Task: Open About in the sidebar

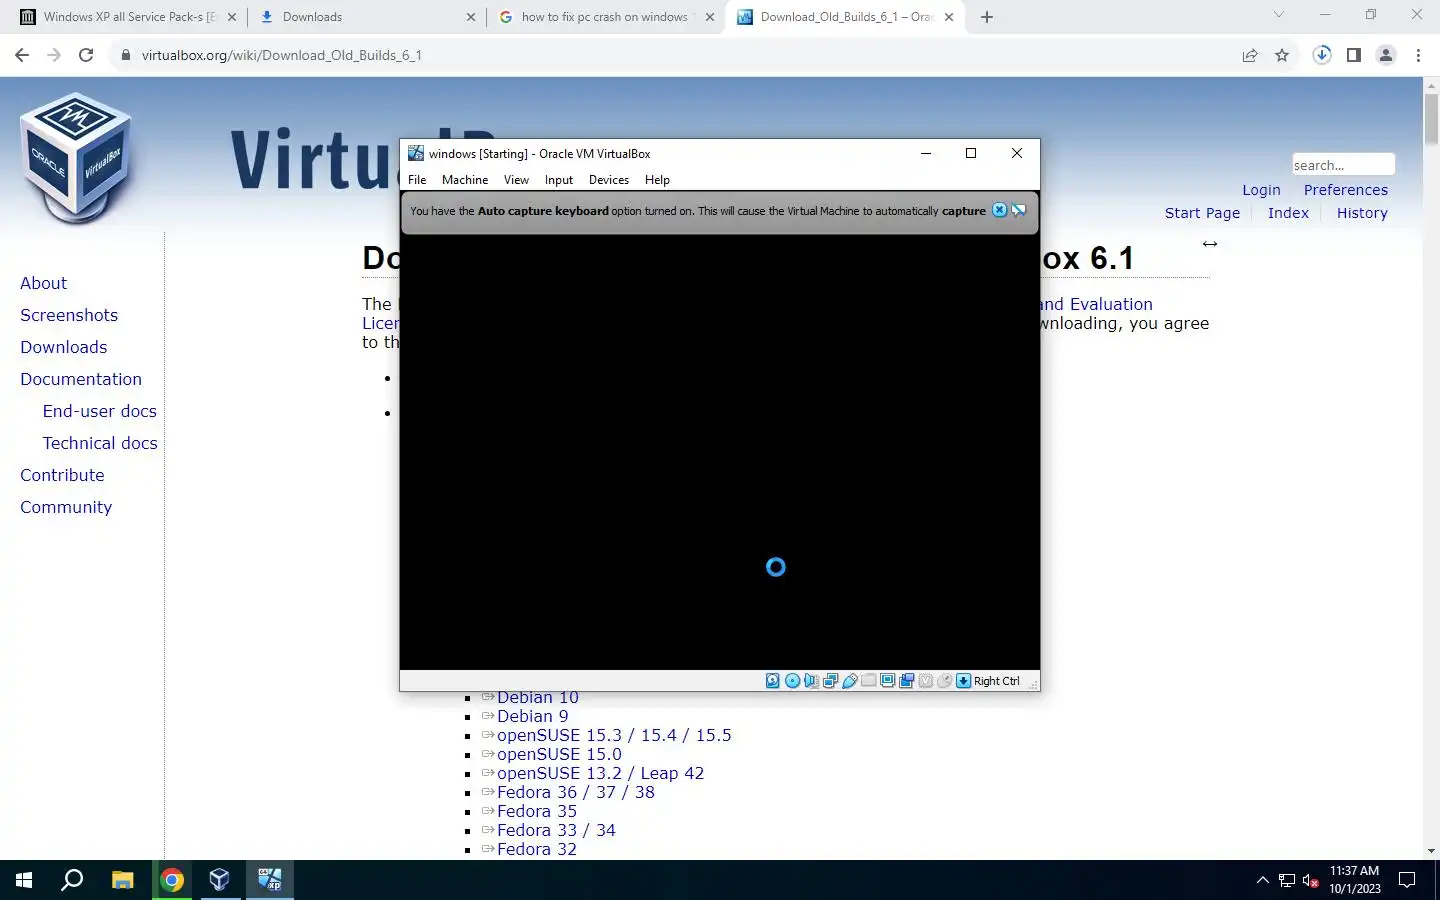Action: (x=44, y=283)
